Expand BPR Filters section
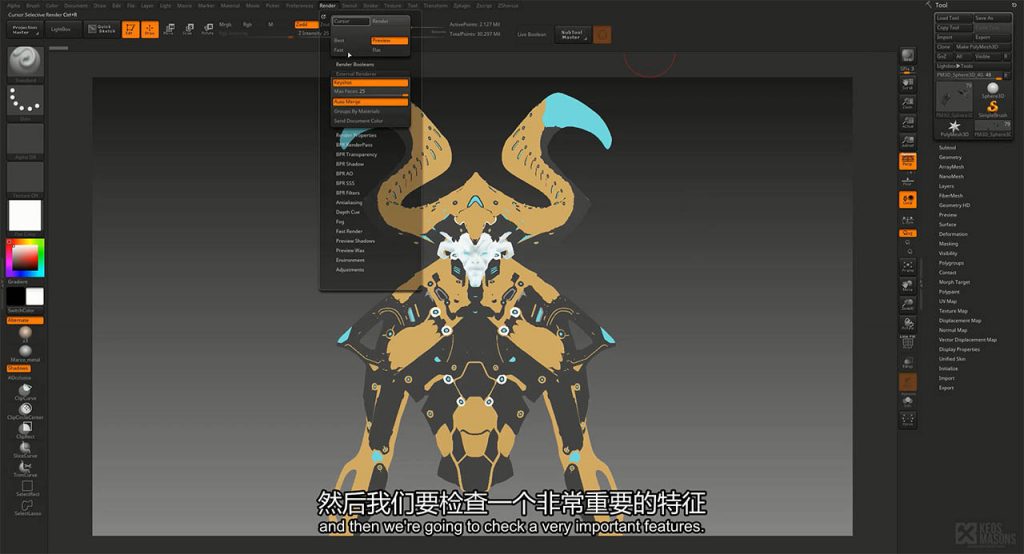Viewport: 1024px width, 554px height. click(348, 193)
